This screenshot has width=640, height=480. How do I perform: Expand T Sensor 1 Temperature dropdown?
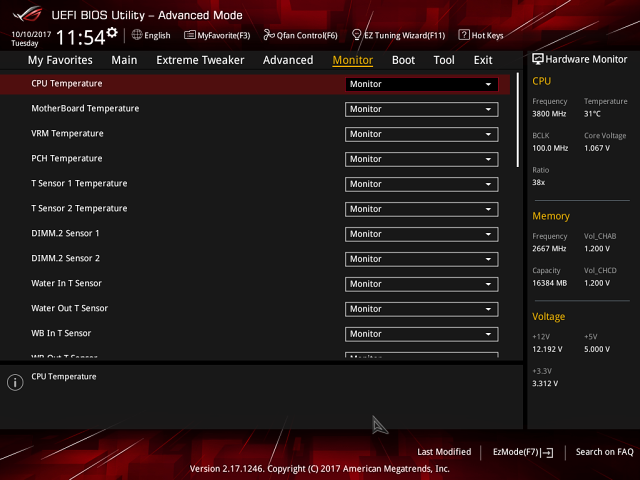click(422, 184)
